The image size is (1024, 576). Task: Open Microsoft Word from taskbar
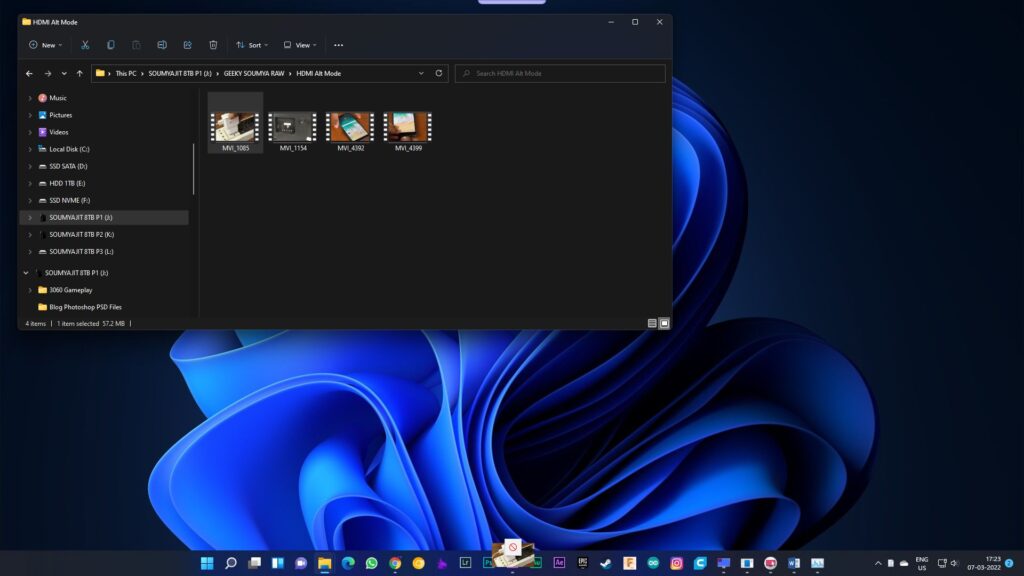click(x=793, y=563)
